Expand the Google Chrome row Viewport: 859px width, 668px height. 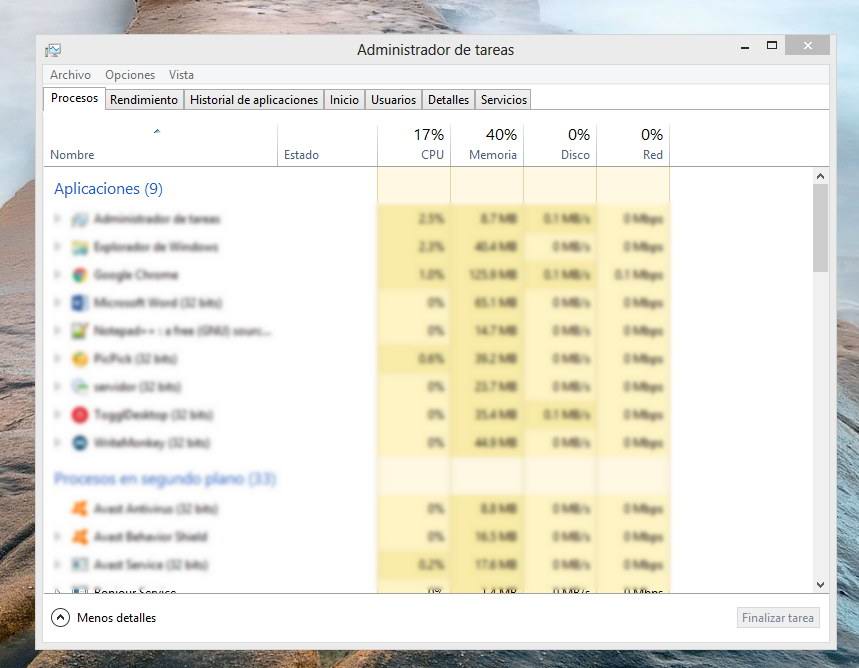(57, 275)
